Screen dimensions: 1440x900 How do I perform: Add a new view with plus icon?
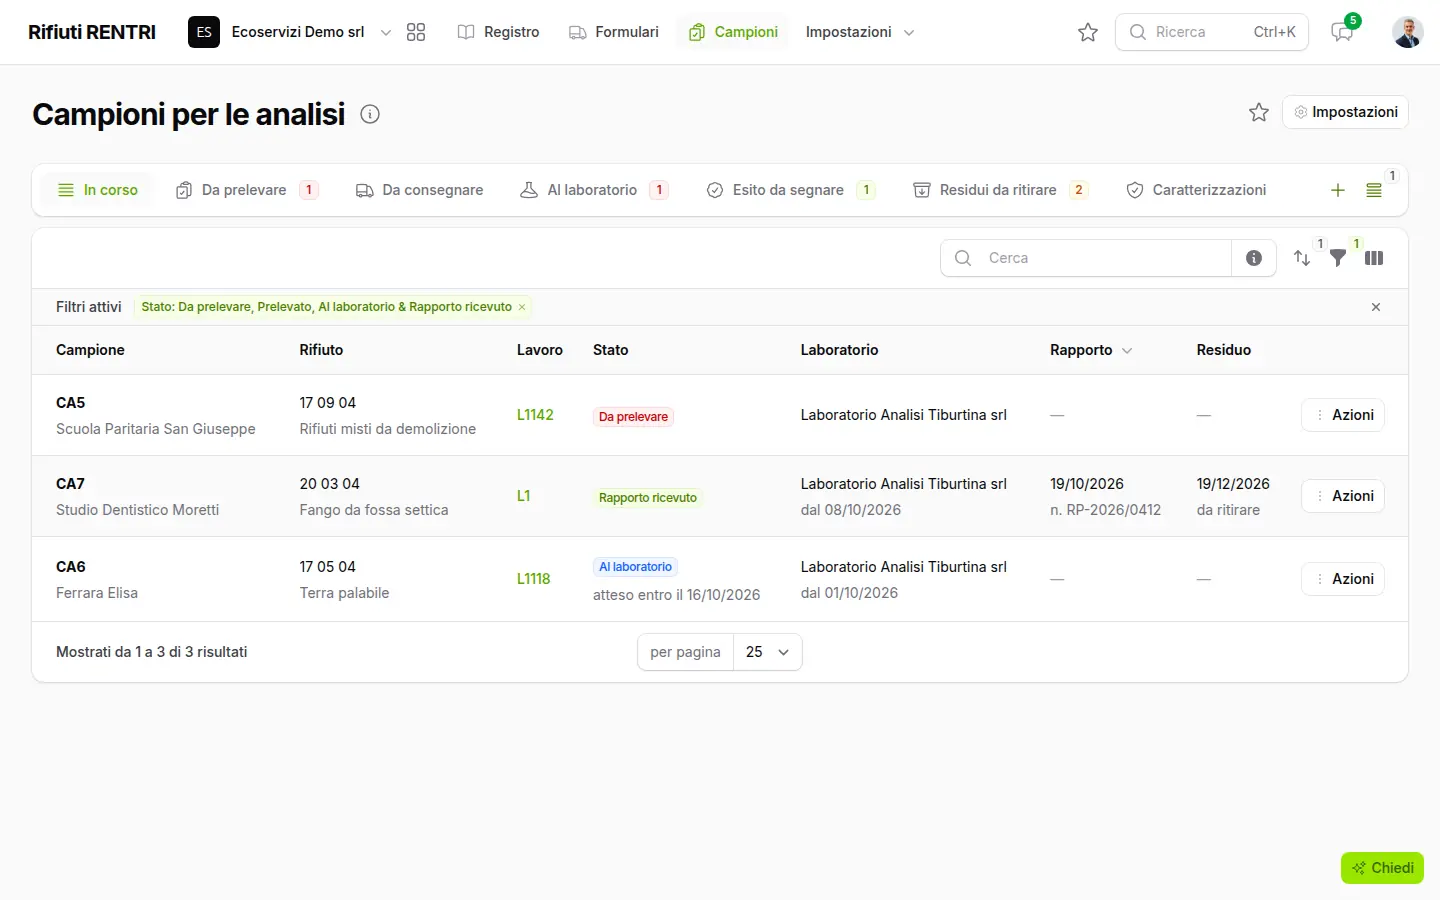(x=1338, y=190)
